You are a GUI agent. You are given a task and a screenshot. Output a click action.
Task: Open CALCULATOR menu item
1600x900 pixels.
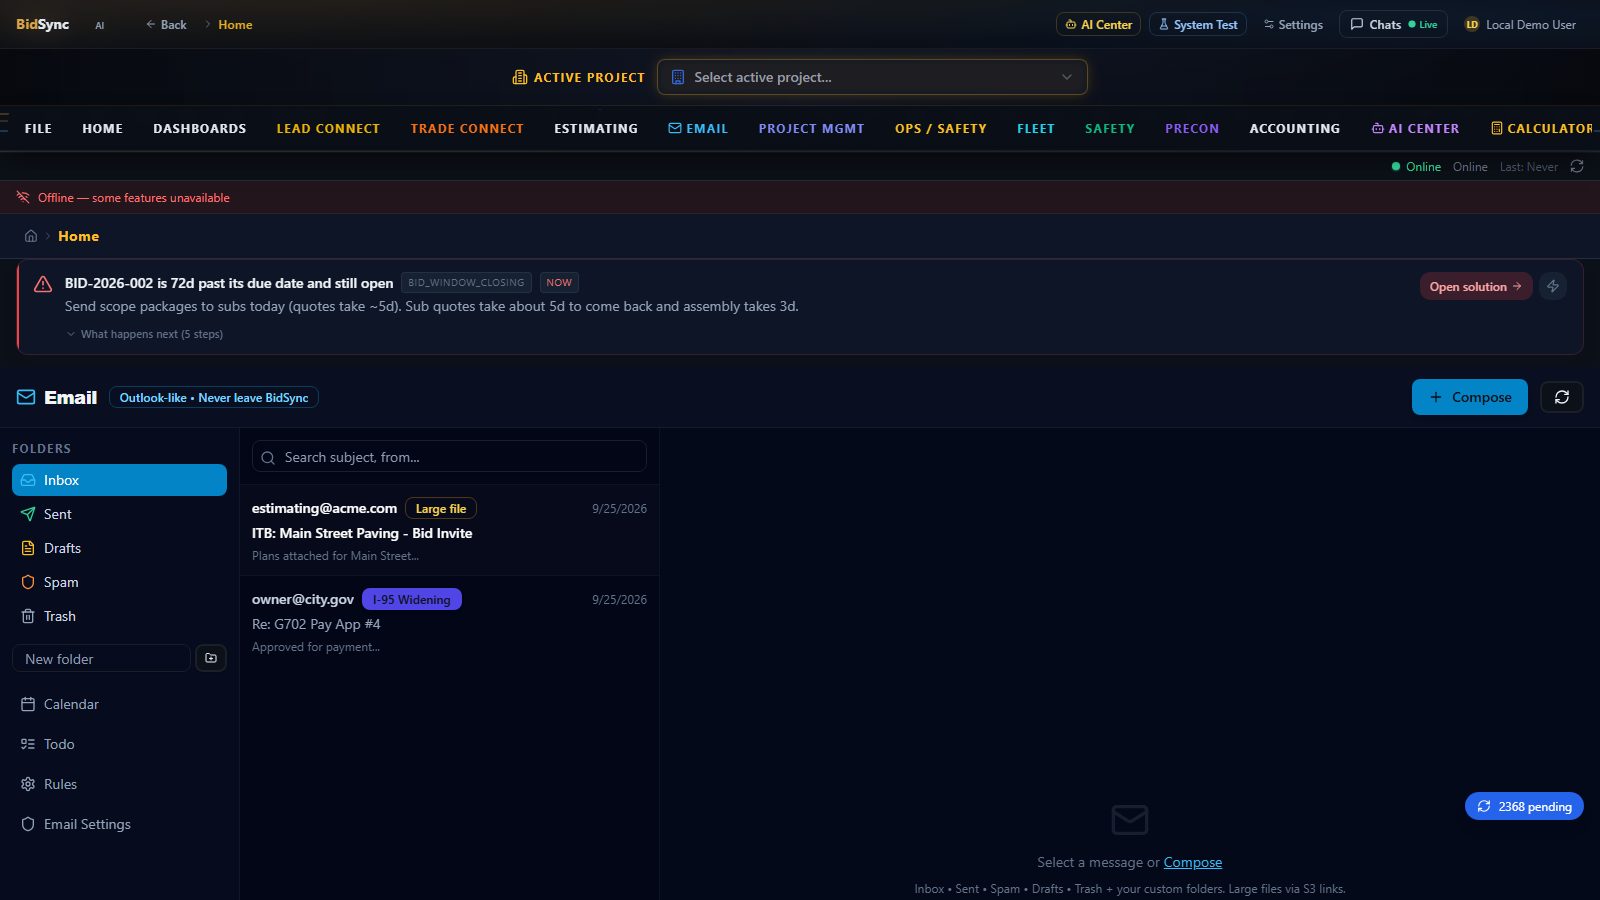click(x=1542, y=128)
